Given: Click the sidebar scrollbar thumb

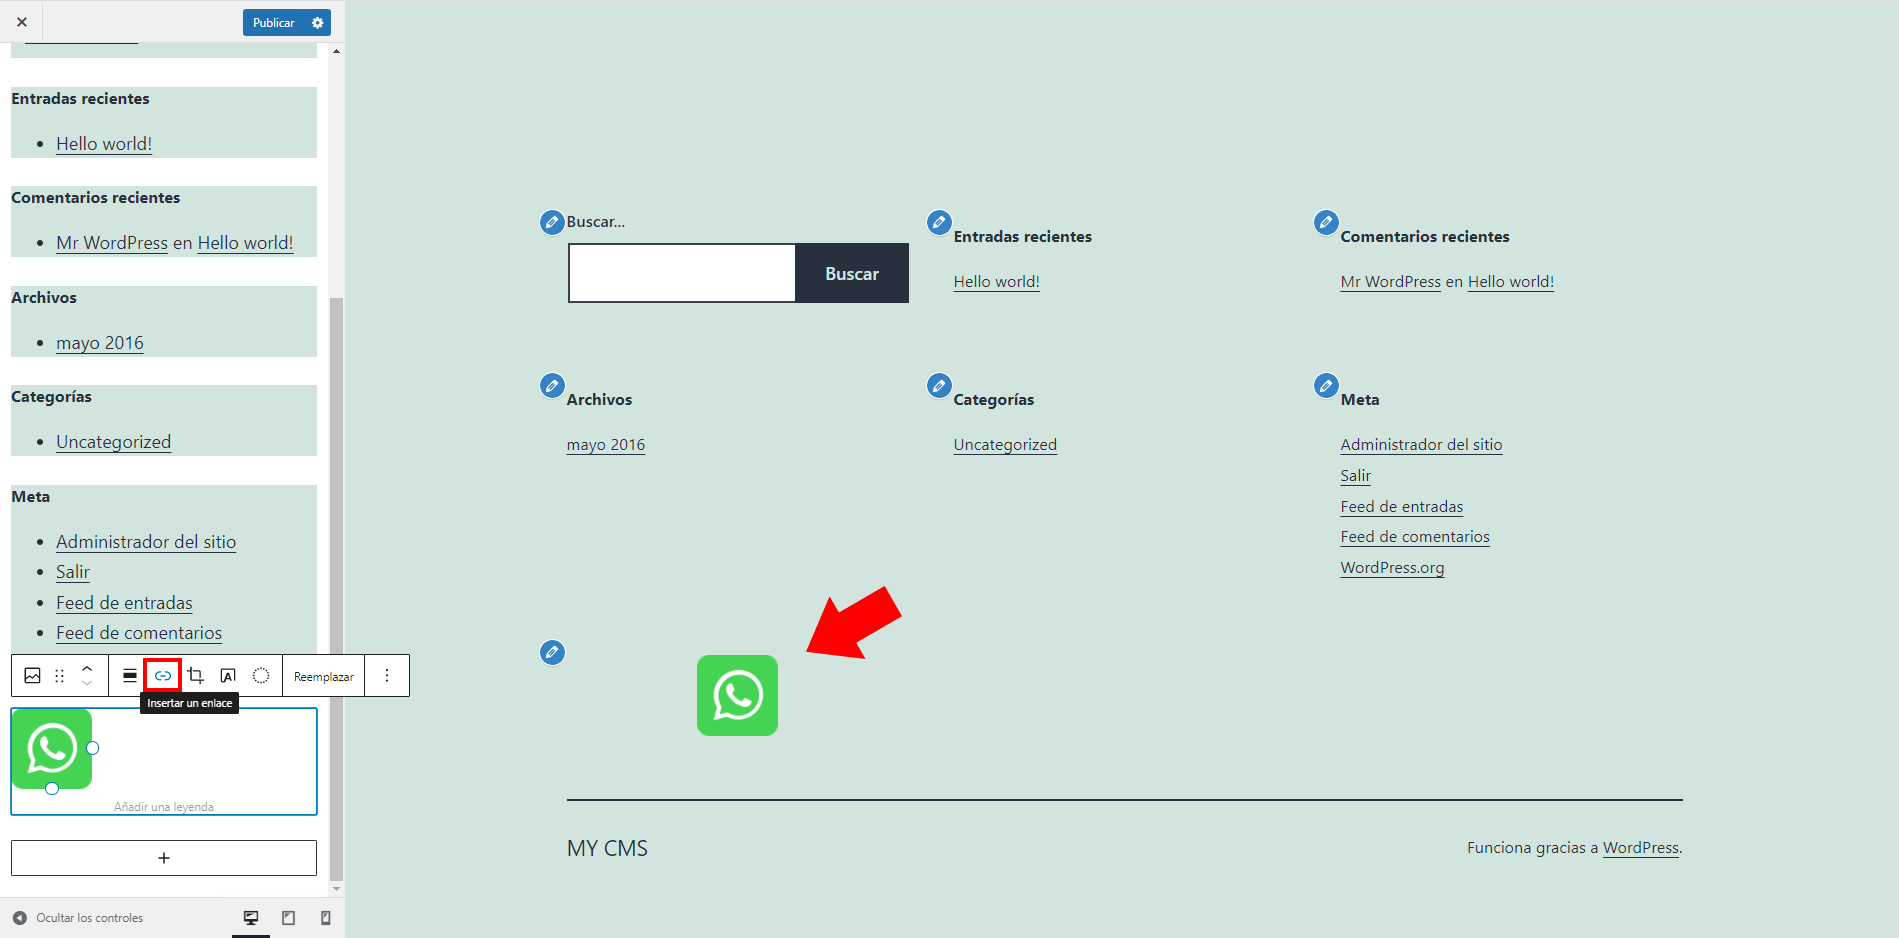Looking at the screenshot, I should pos(336,589).
